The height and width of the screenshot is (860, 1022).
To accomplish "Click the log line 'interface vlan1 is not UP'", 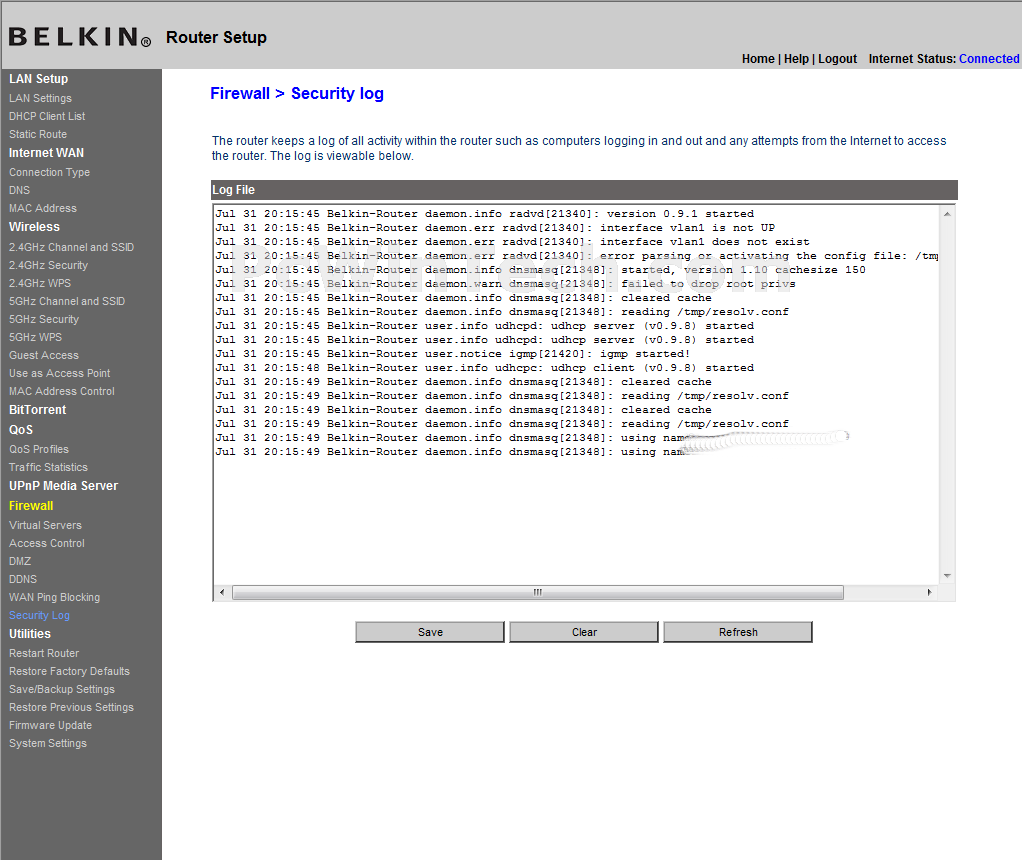I will 495,228.
